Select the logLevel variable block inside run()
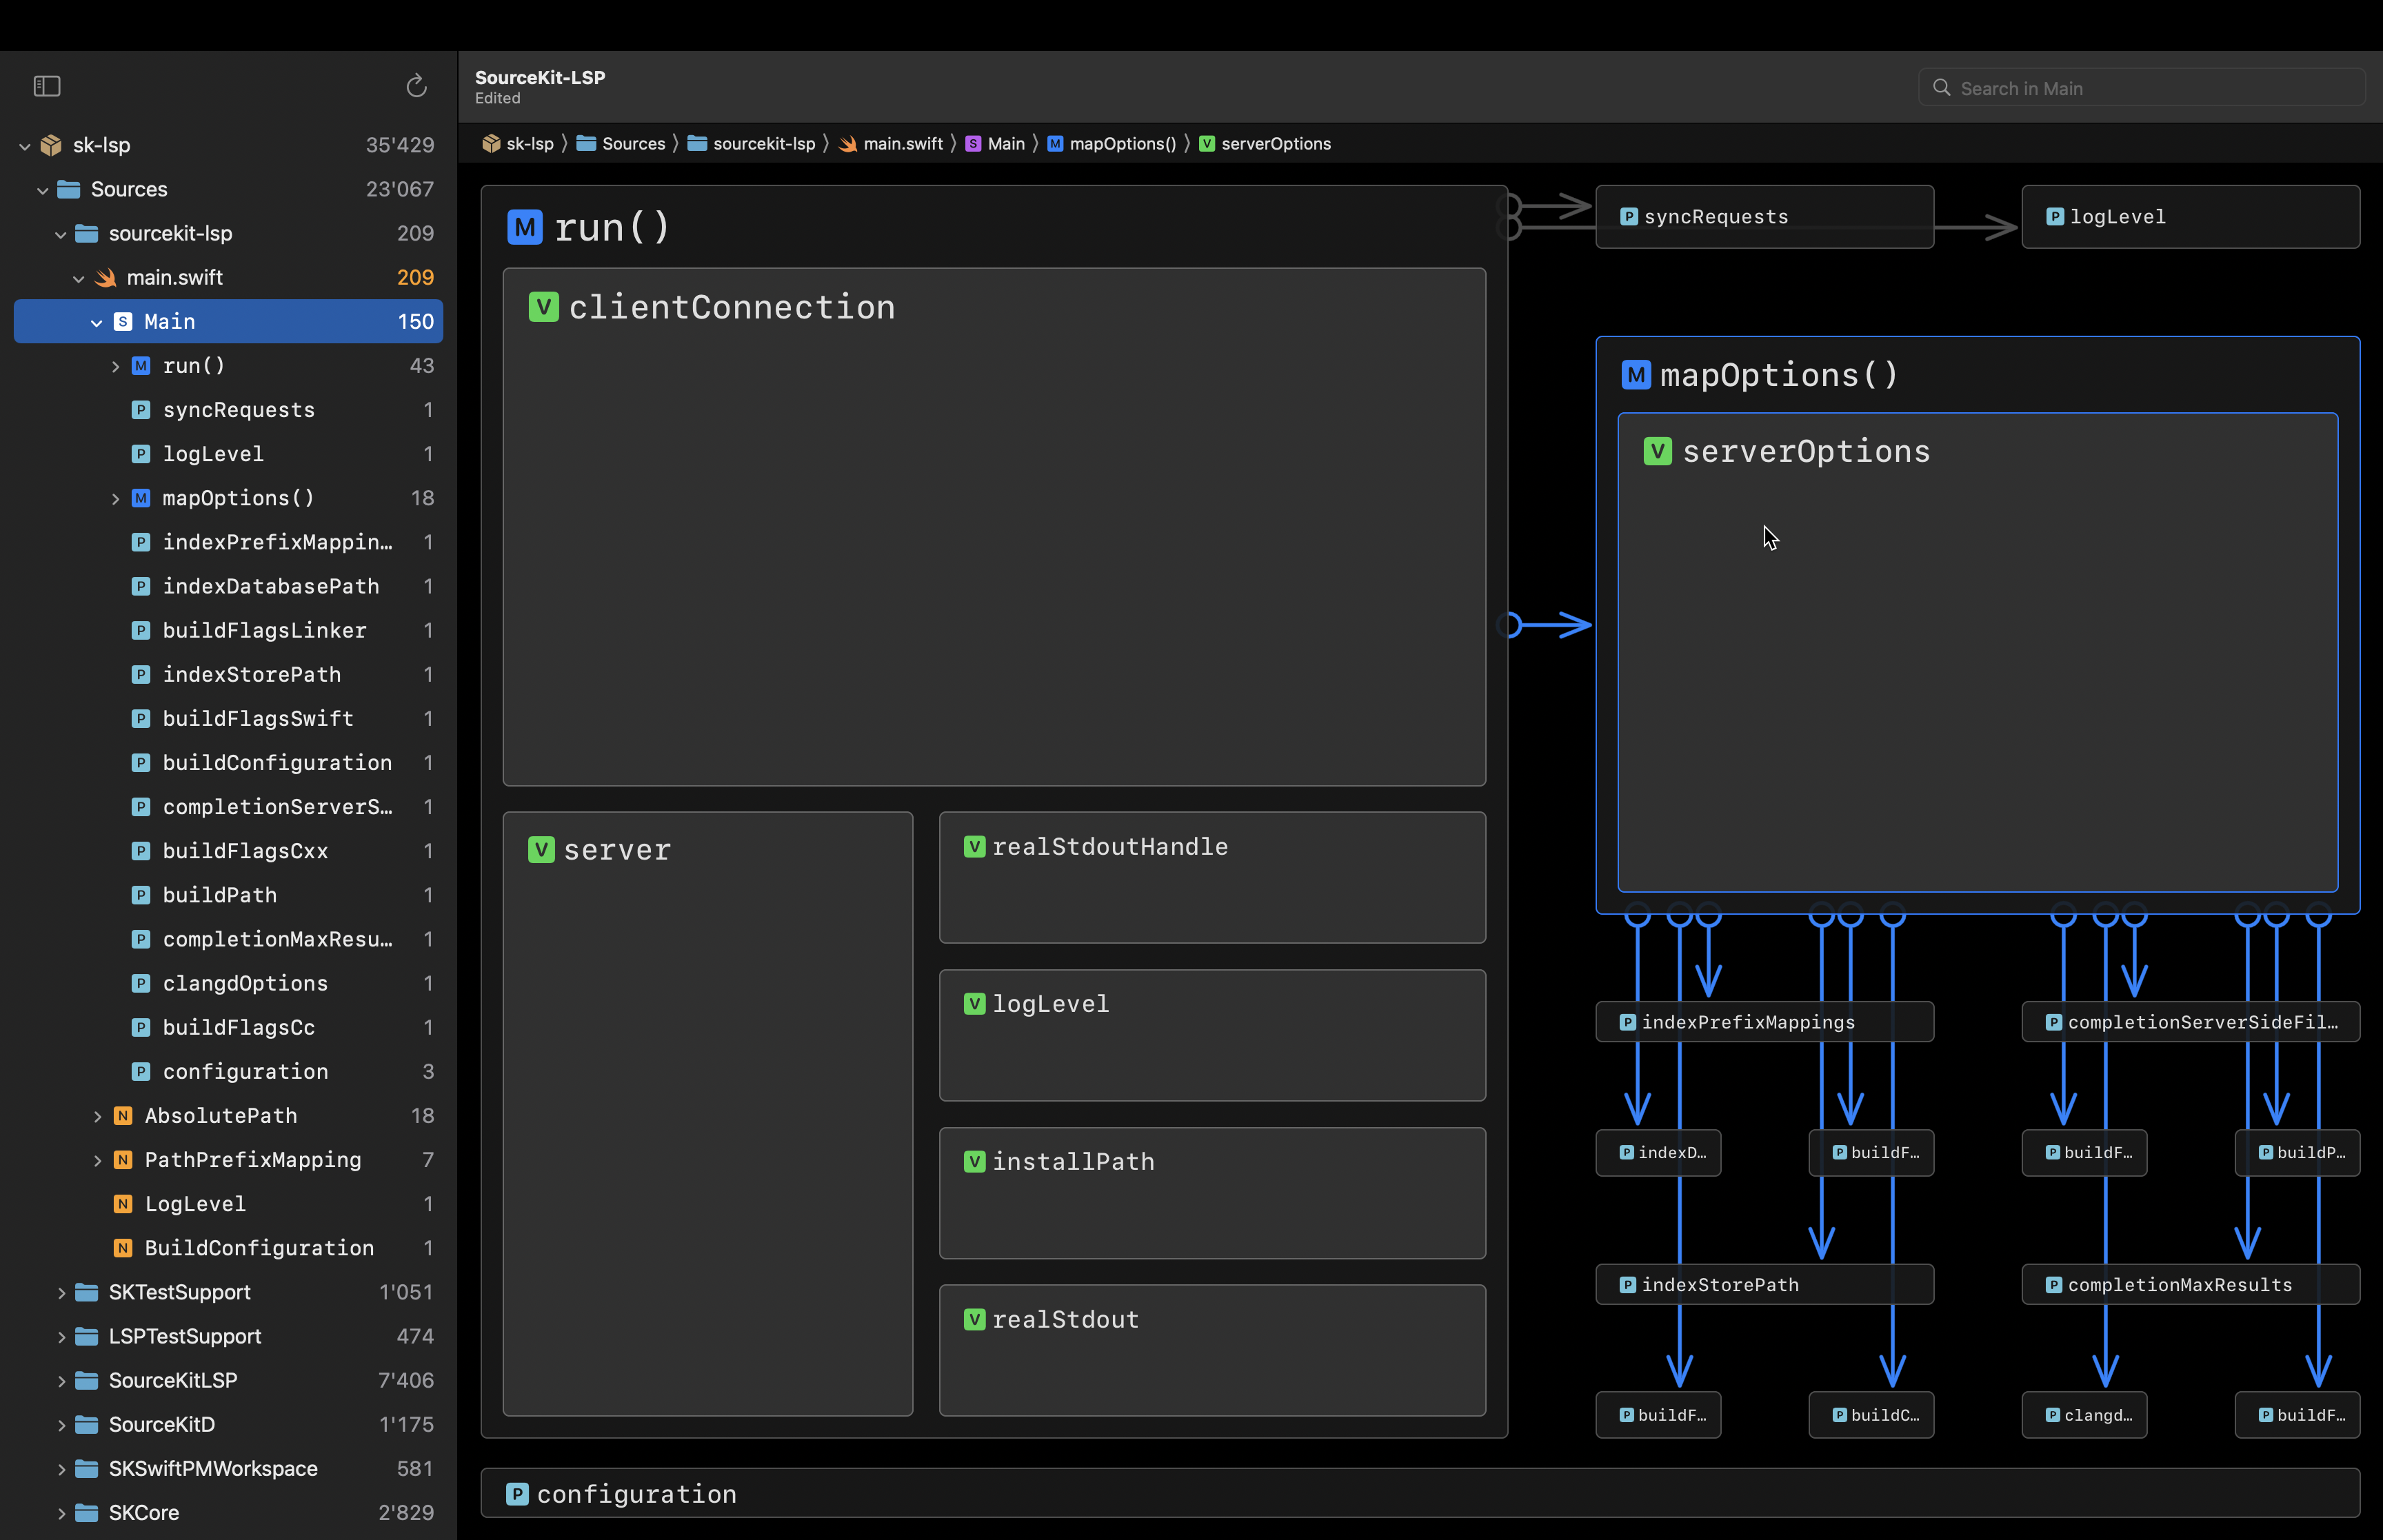The image size is (2383, 1540). pyautogui.click(x=1212, y=1035)
